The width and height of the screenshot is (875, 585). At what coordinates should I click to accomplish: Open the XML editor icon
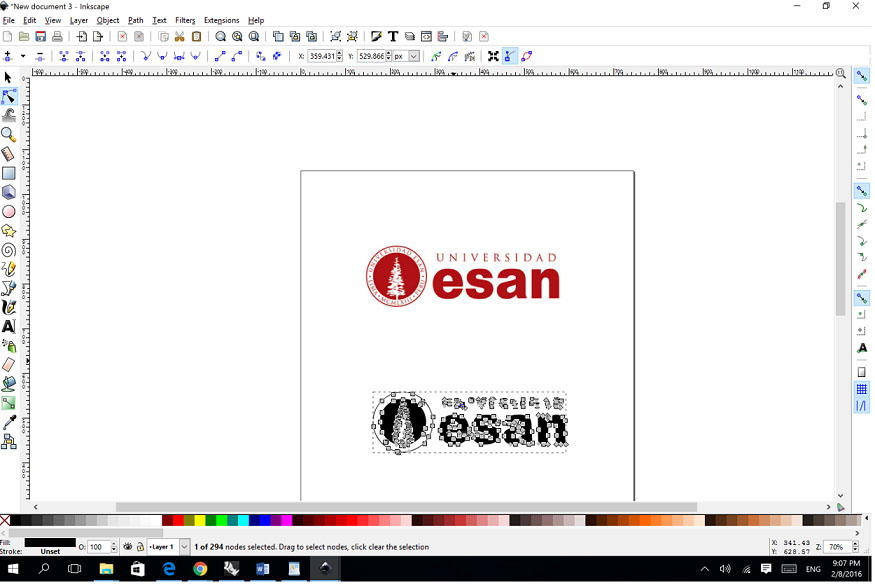tap(426, 37)
